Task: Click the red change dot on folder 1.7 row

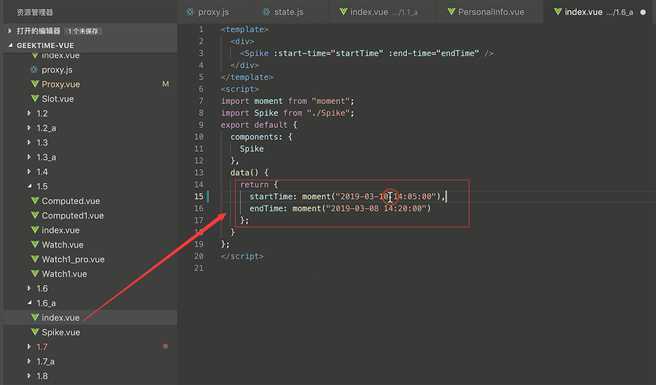Action: pyautogui.click(x=165, y=346)
